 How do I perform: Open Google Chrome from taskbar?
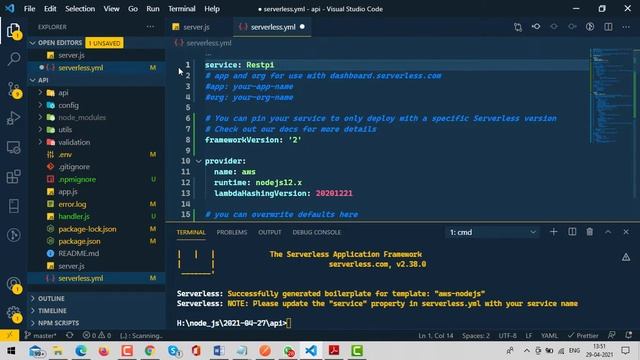[x=150, y=351]
